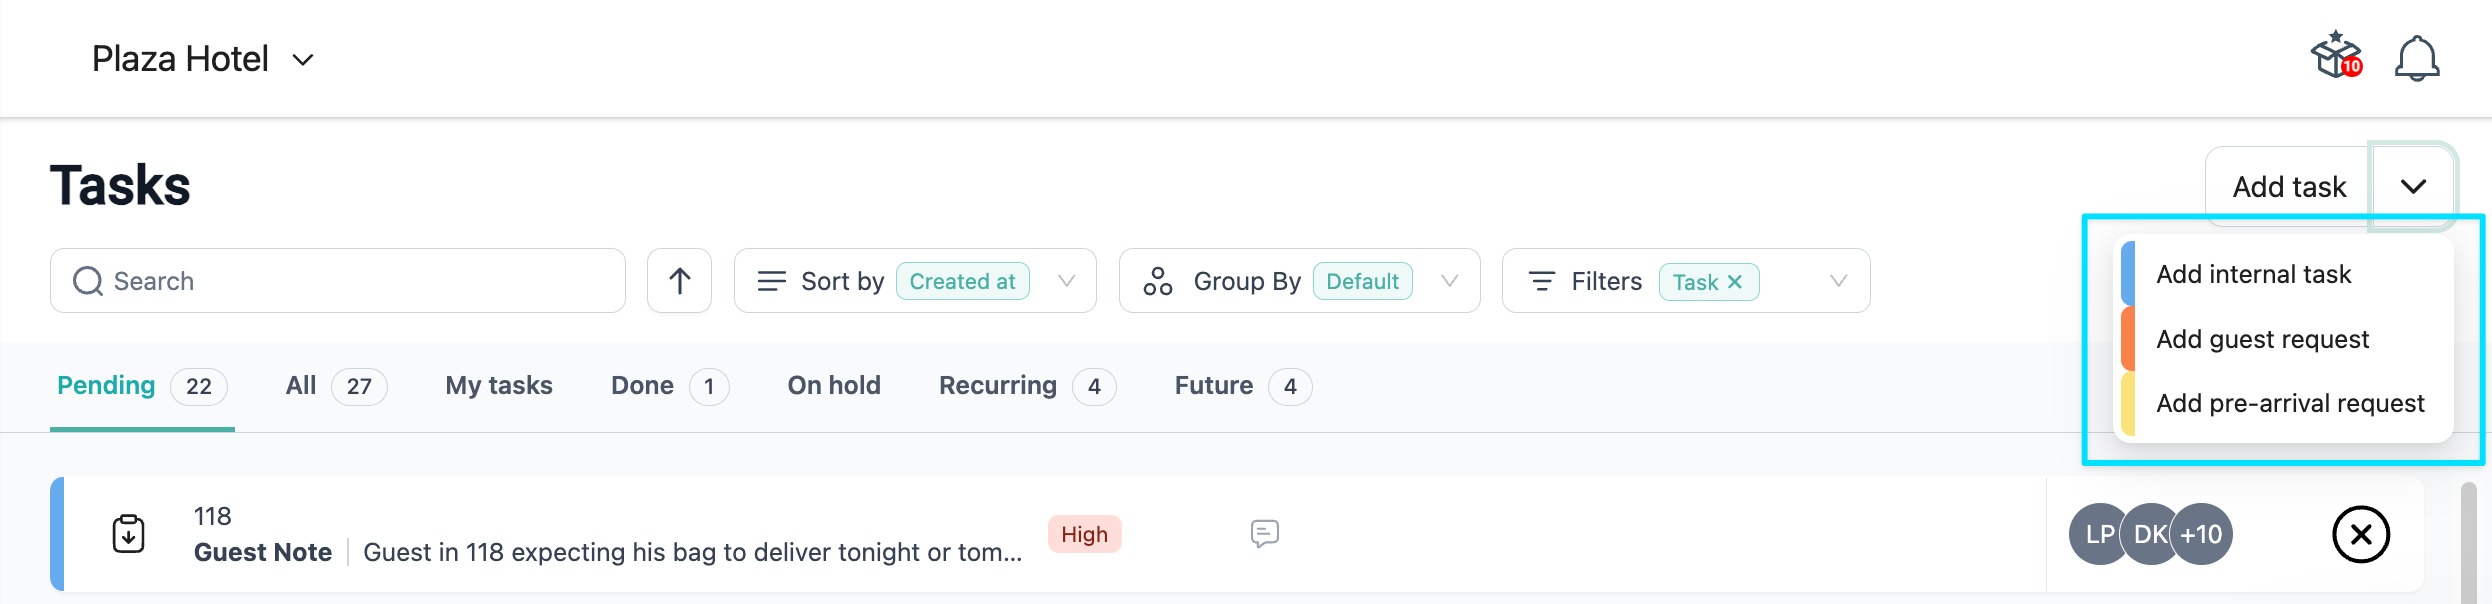The height and width of the screenshot is (604, 2492).
Task: Click the comment icon on task 118
Action: pyautogui.click(x=1264, y=534)
